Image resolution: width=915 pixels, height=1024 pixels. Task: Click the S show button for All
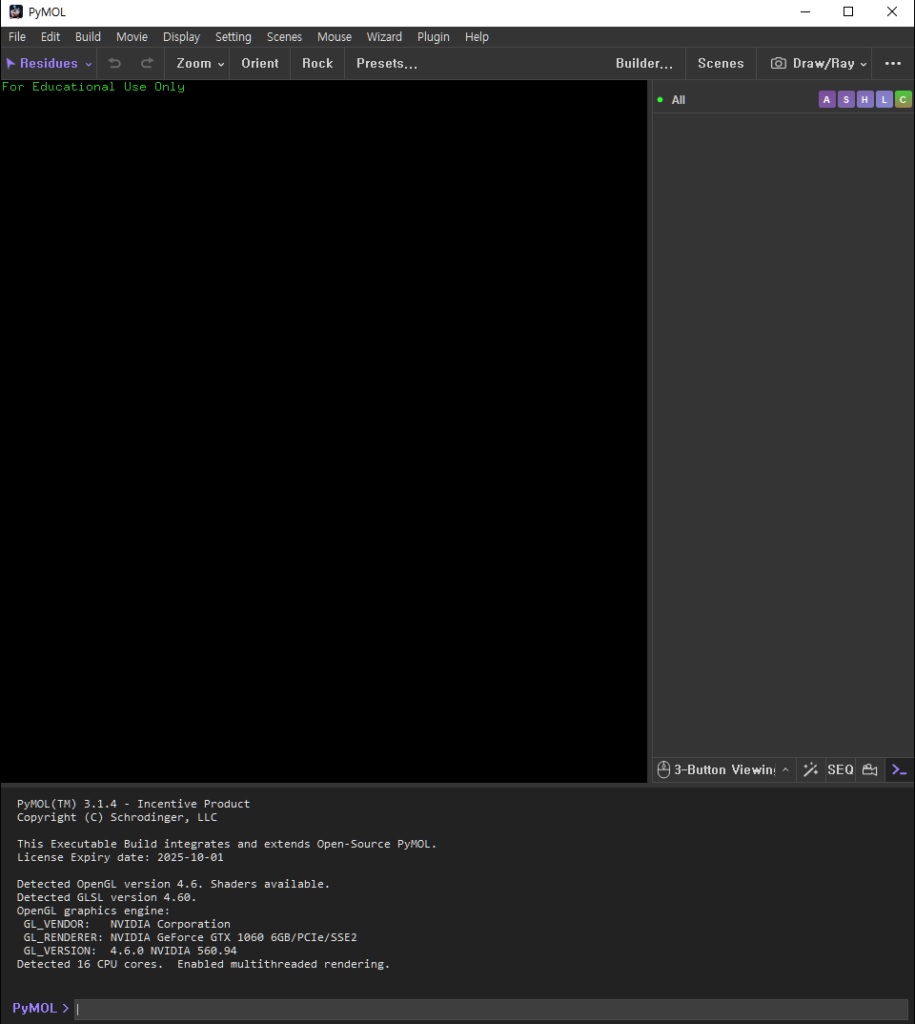point(846,99)
